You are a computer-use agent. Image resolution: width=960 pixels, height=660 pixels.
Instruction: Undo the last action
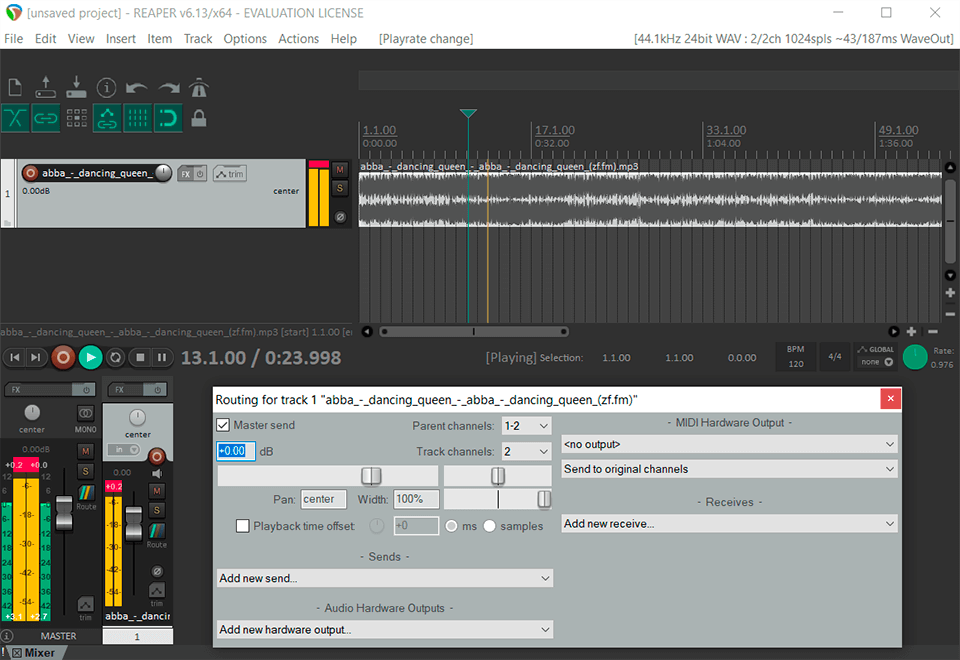pos(135,87)
